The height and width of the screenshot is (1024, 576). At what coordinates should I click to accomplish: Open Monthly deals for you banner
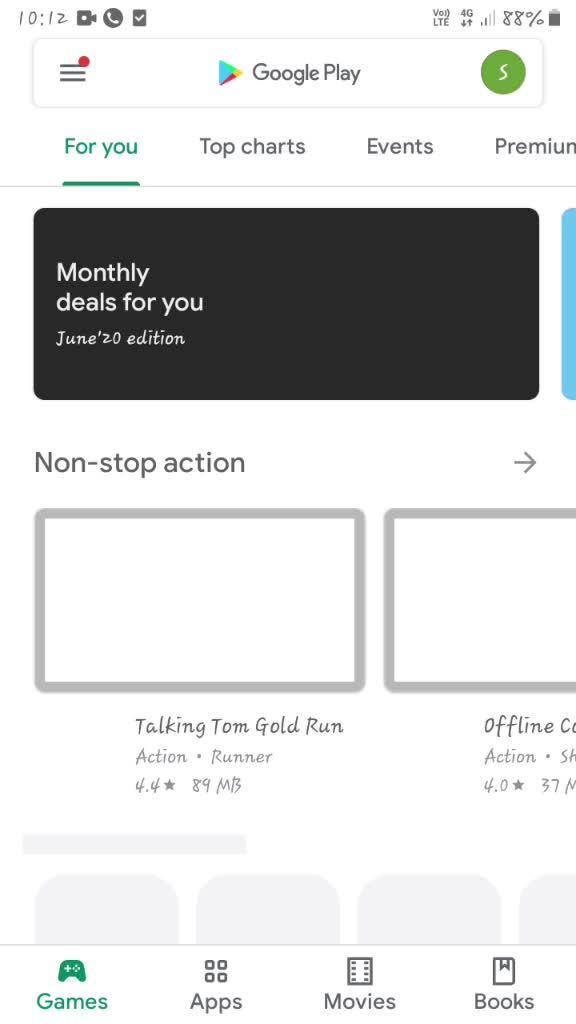pos(286,304)
